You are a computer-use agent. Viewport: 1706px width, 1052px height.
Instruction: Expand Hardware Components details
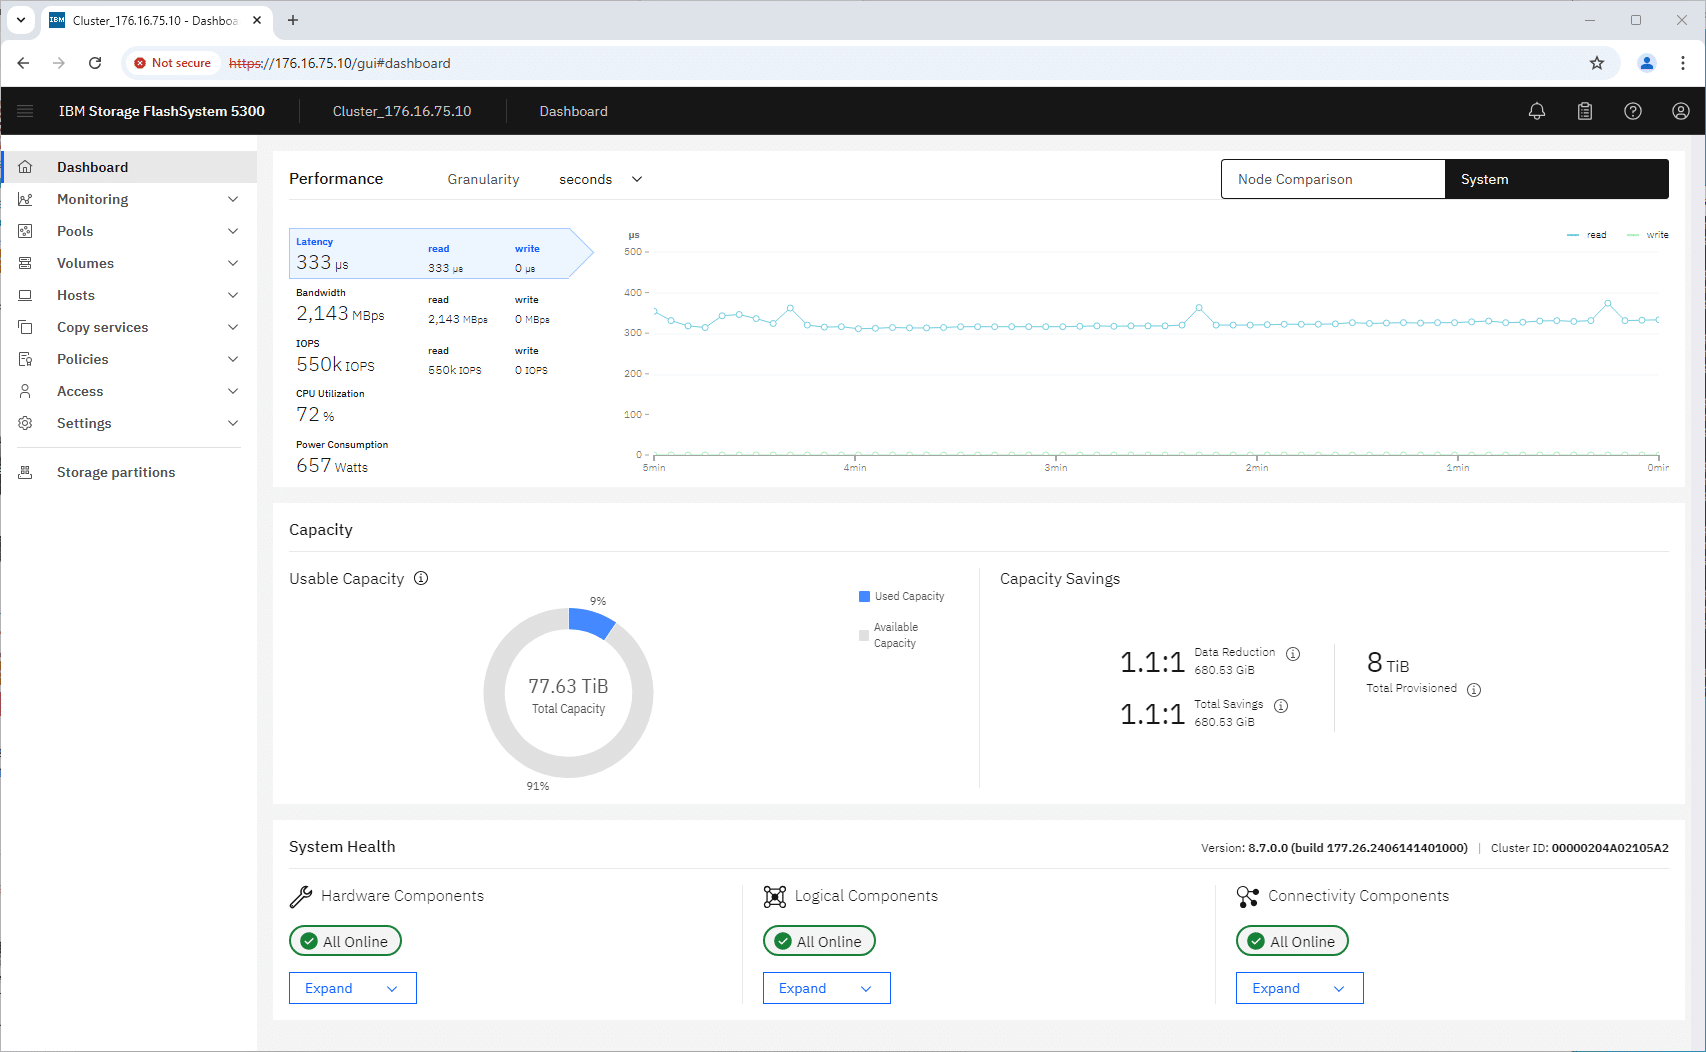pyautogui.click(x=353, y=988)
